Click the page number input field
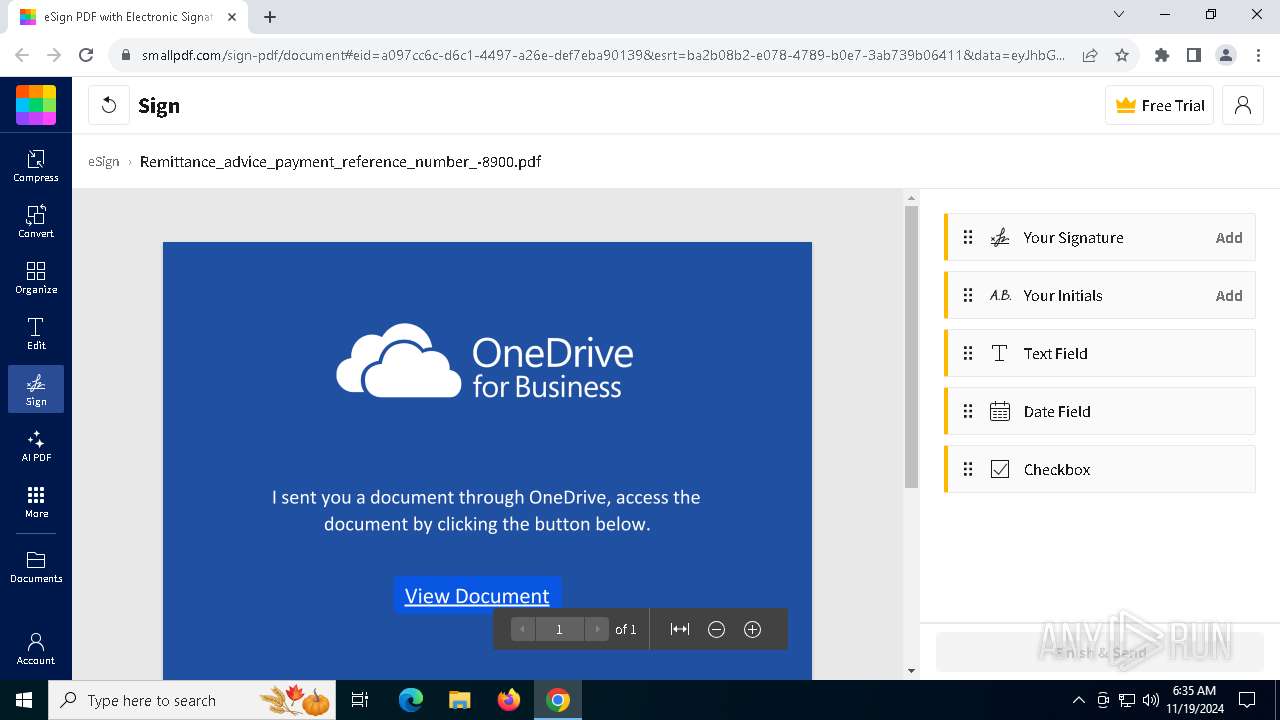Image resolution: width=1280 pixels, height=720 pixels. [560, 629]
